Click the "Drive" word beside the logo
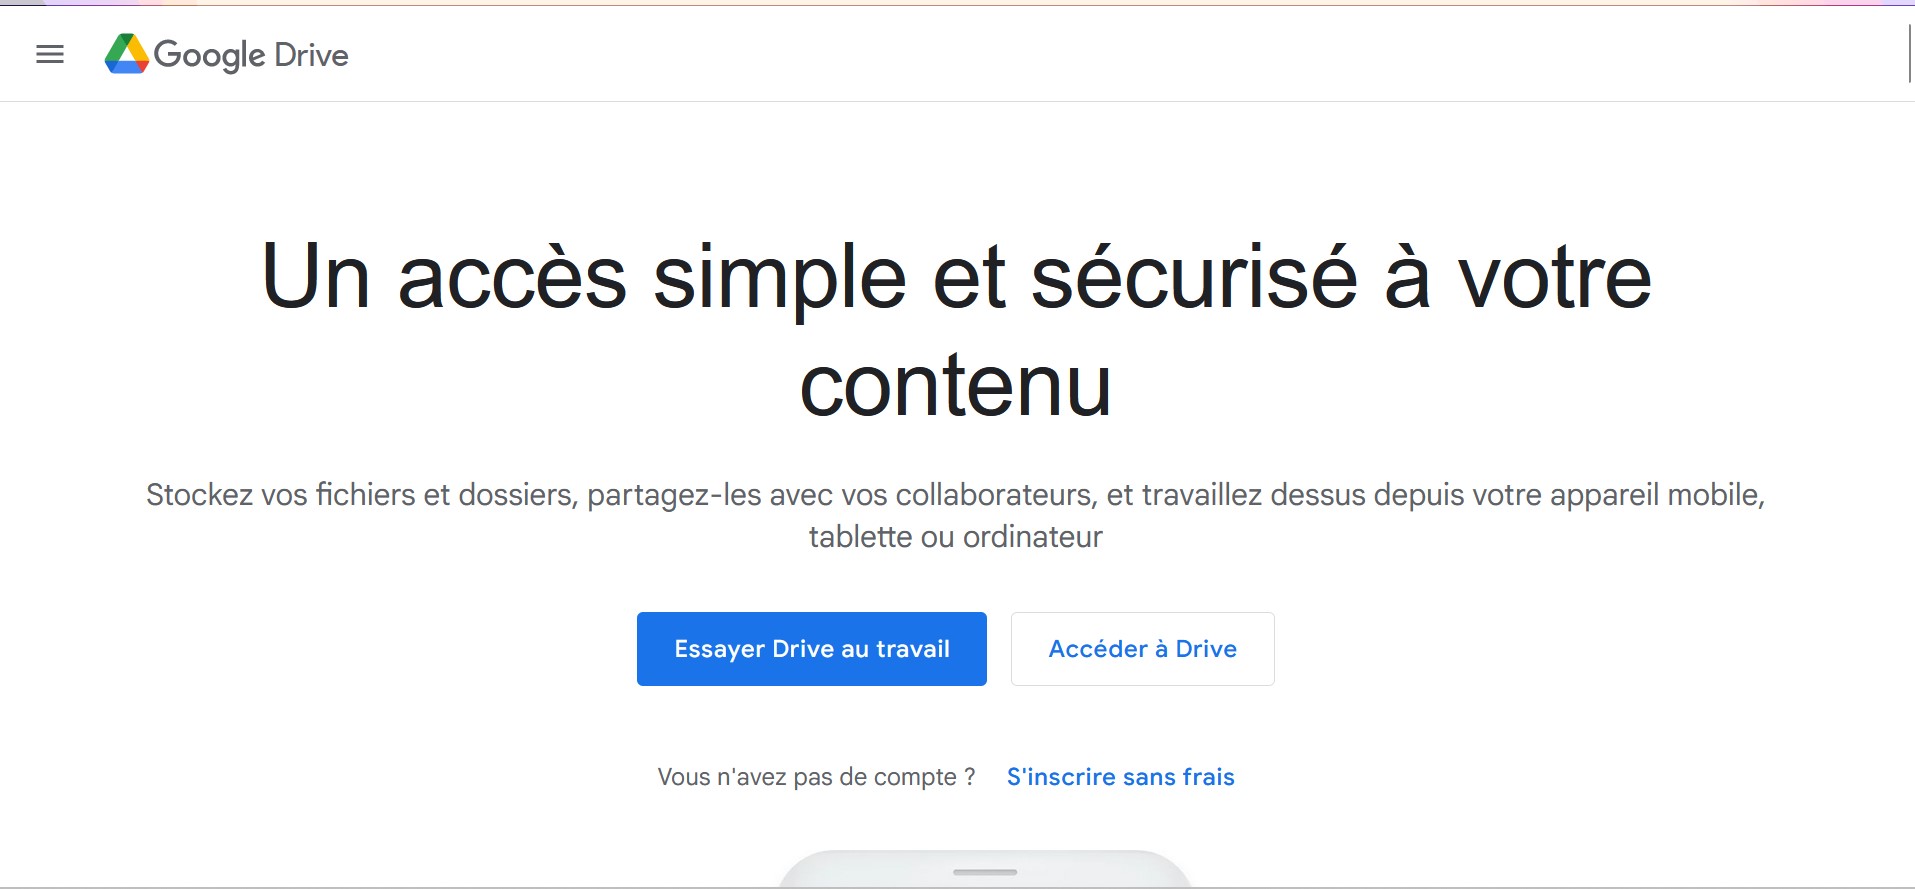Screen dimensions: 1915x889 311,55
